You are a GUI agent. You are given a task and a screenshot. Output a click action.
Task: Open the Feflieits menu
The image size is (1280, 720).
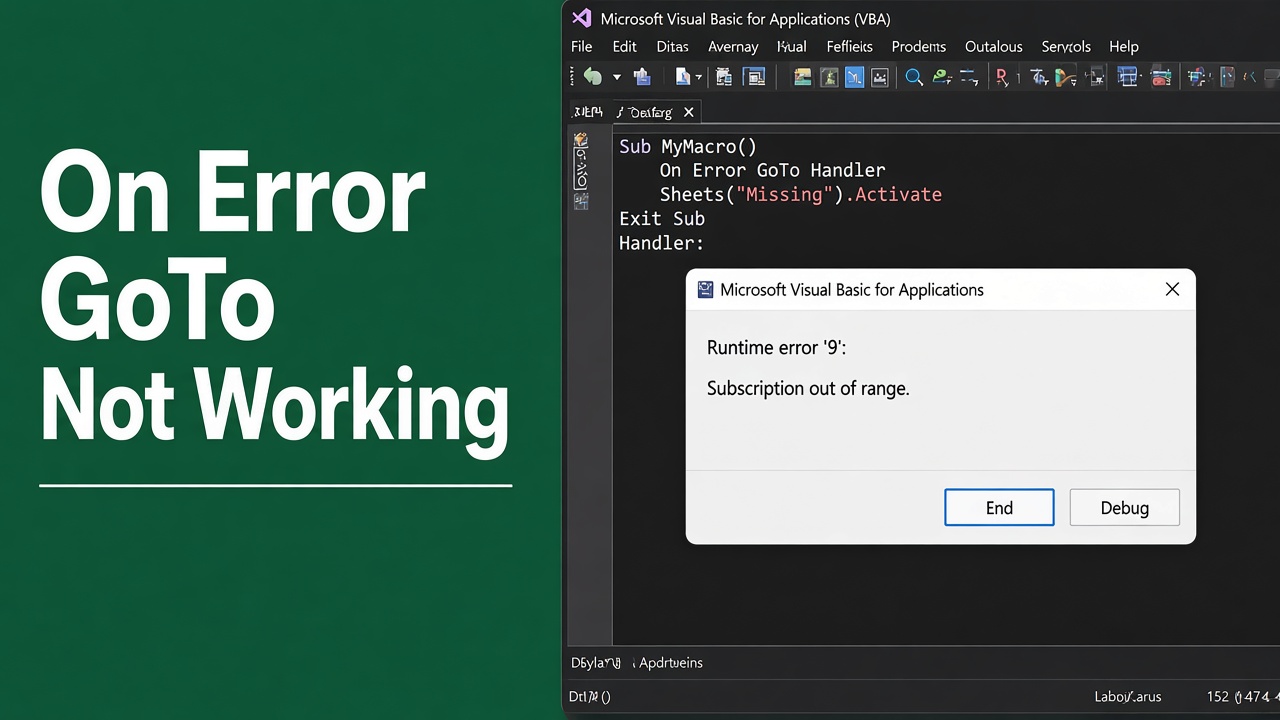[850, 46]
